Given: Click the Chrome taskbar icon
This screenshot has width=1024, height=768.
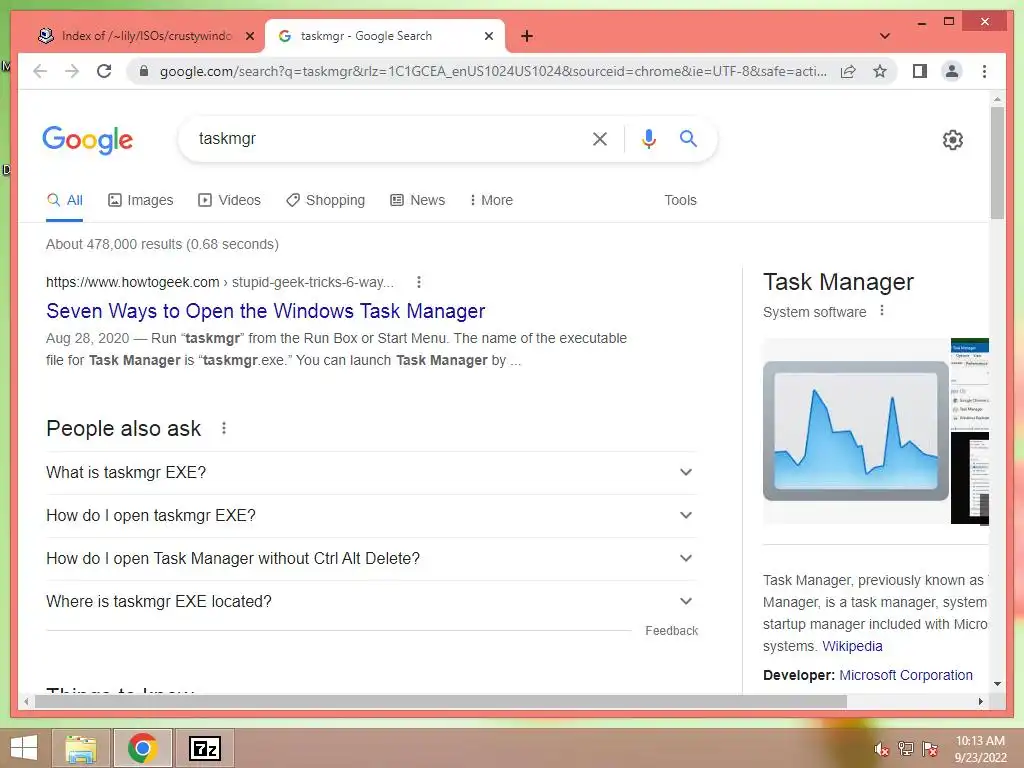Looking at the screenshot, I should coord(142,748).
